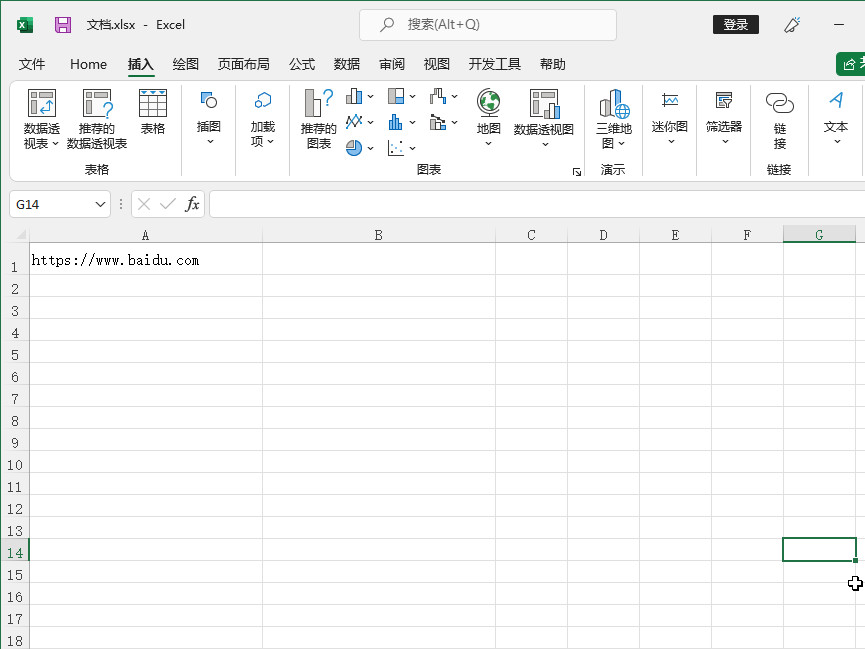Open the 地图 map chart dropdown
The height and width of the screenshot is (649, 865).
(489, 143)
